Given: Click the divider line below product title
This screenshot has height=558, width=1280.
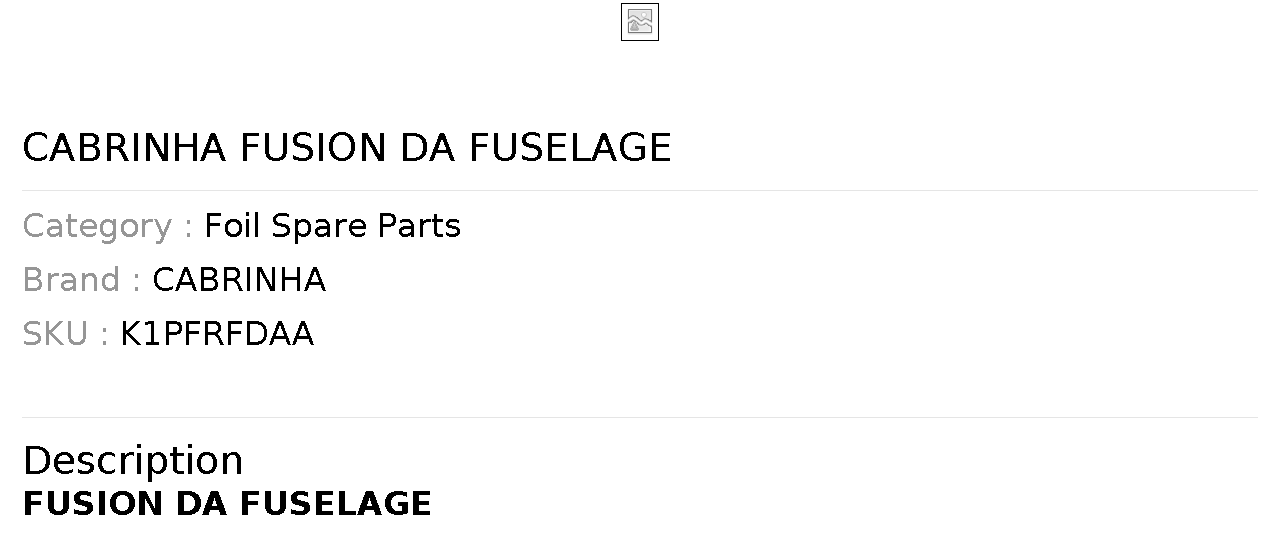Looking at the screenshot, I should pyautogui.click(x=640, y=190).
